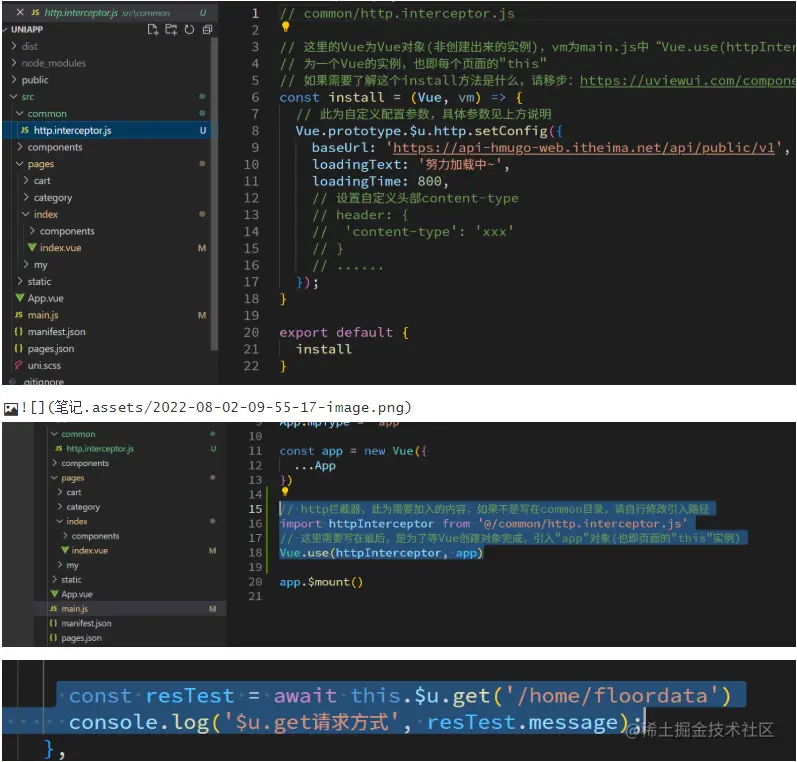
Task: Click the broken image icon before the markdown path
Action: pyautogui.click(x=11, y=409)
